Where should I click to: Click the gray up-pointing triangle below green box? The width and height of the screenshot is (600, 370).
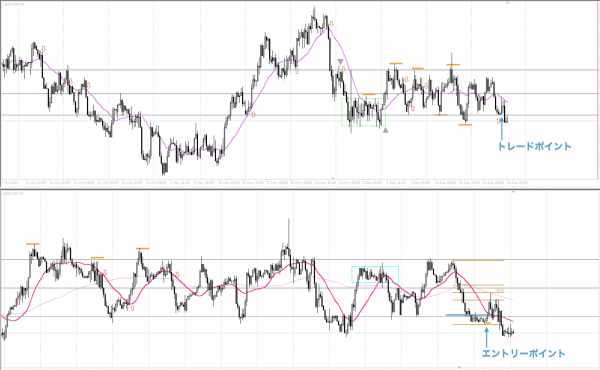coord(385,130)
